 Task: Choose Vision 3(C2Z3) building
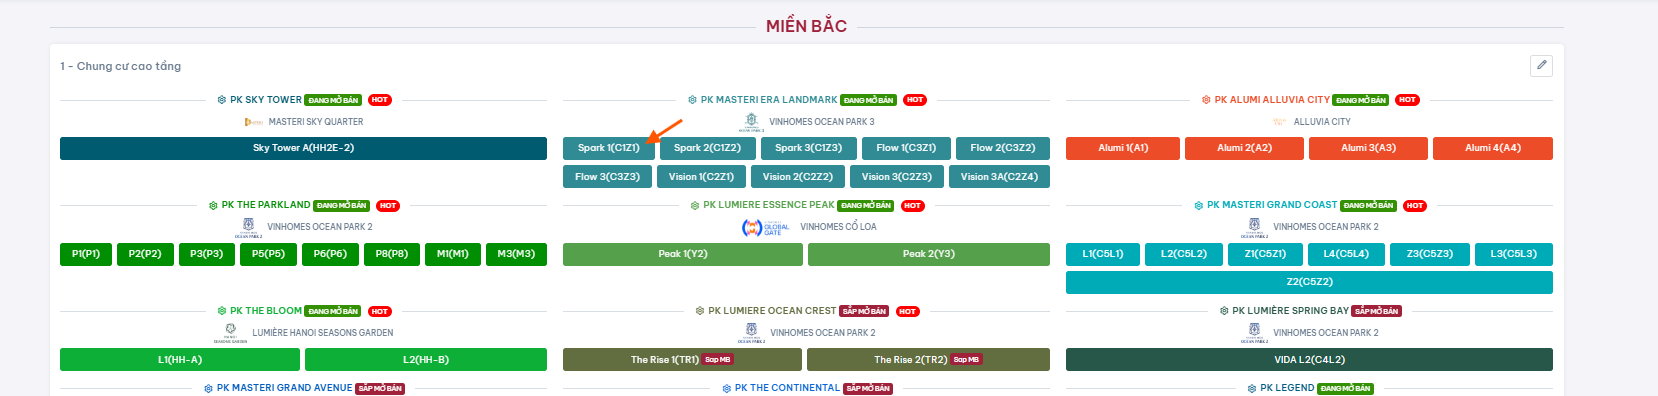point(897,176)
